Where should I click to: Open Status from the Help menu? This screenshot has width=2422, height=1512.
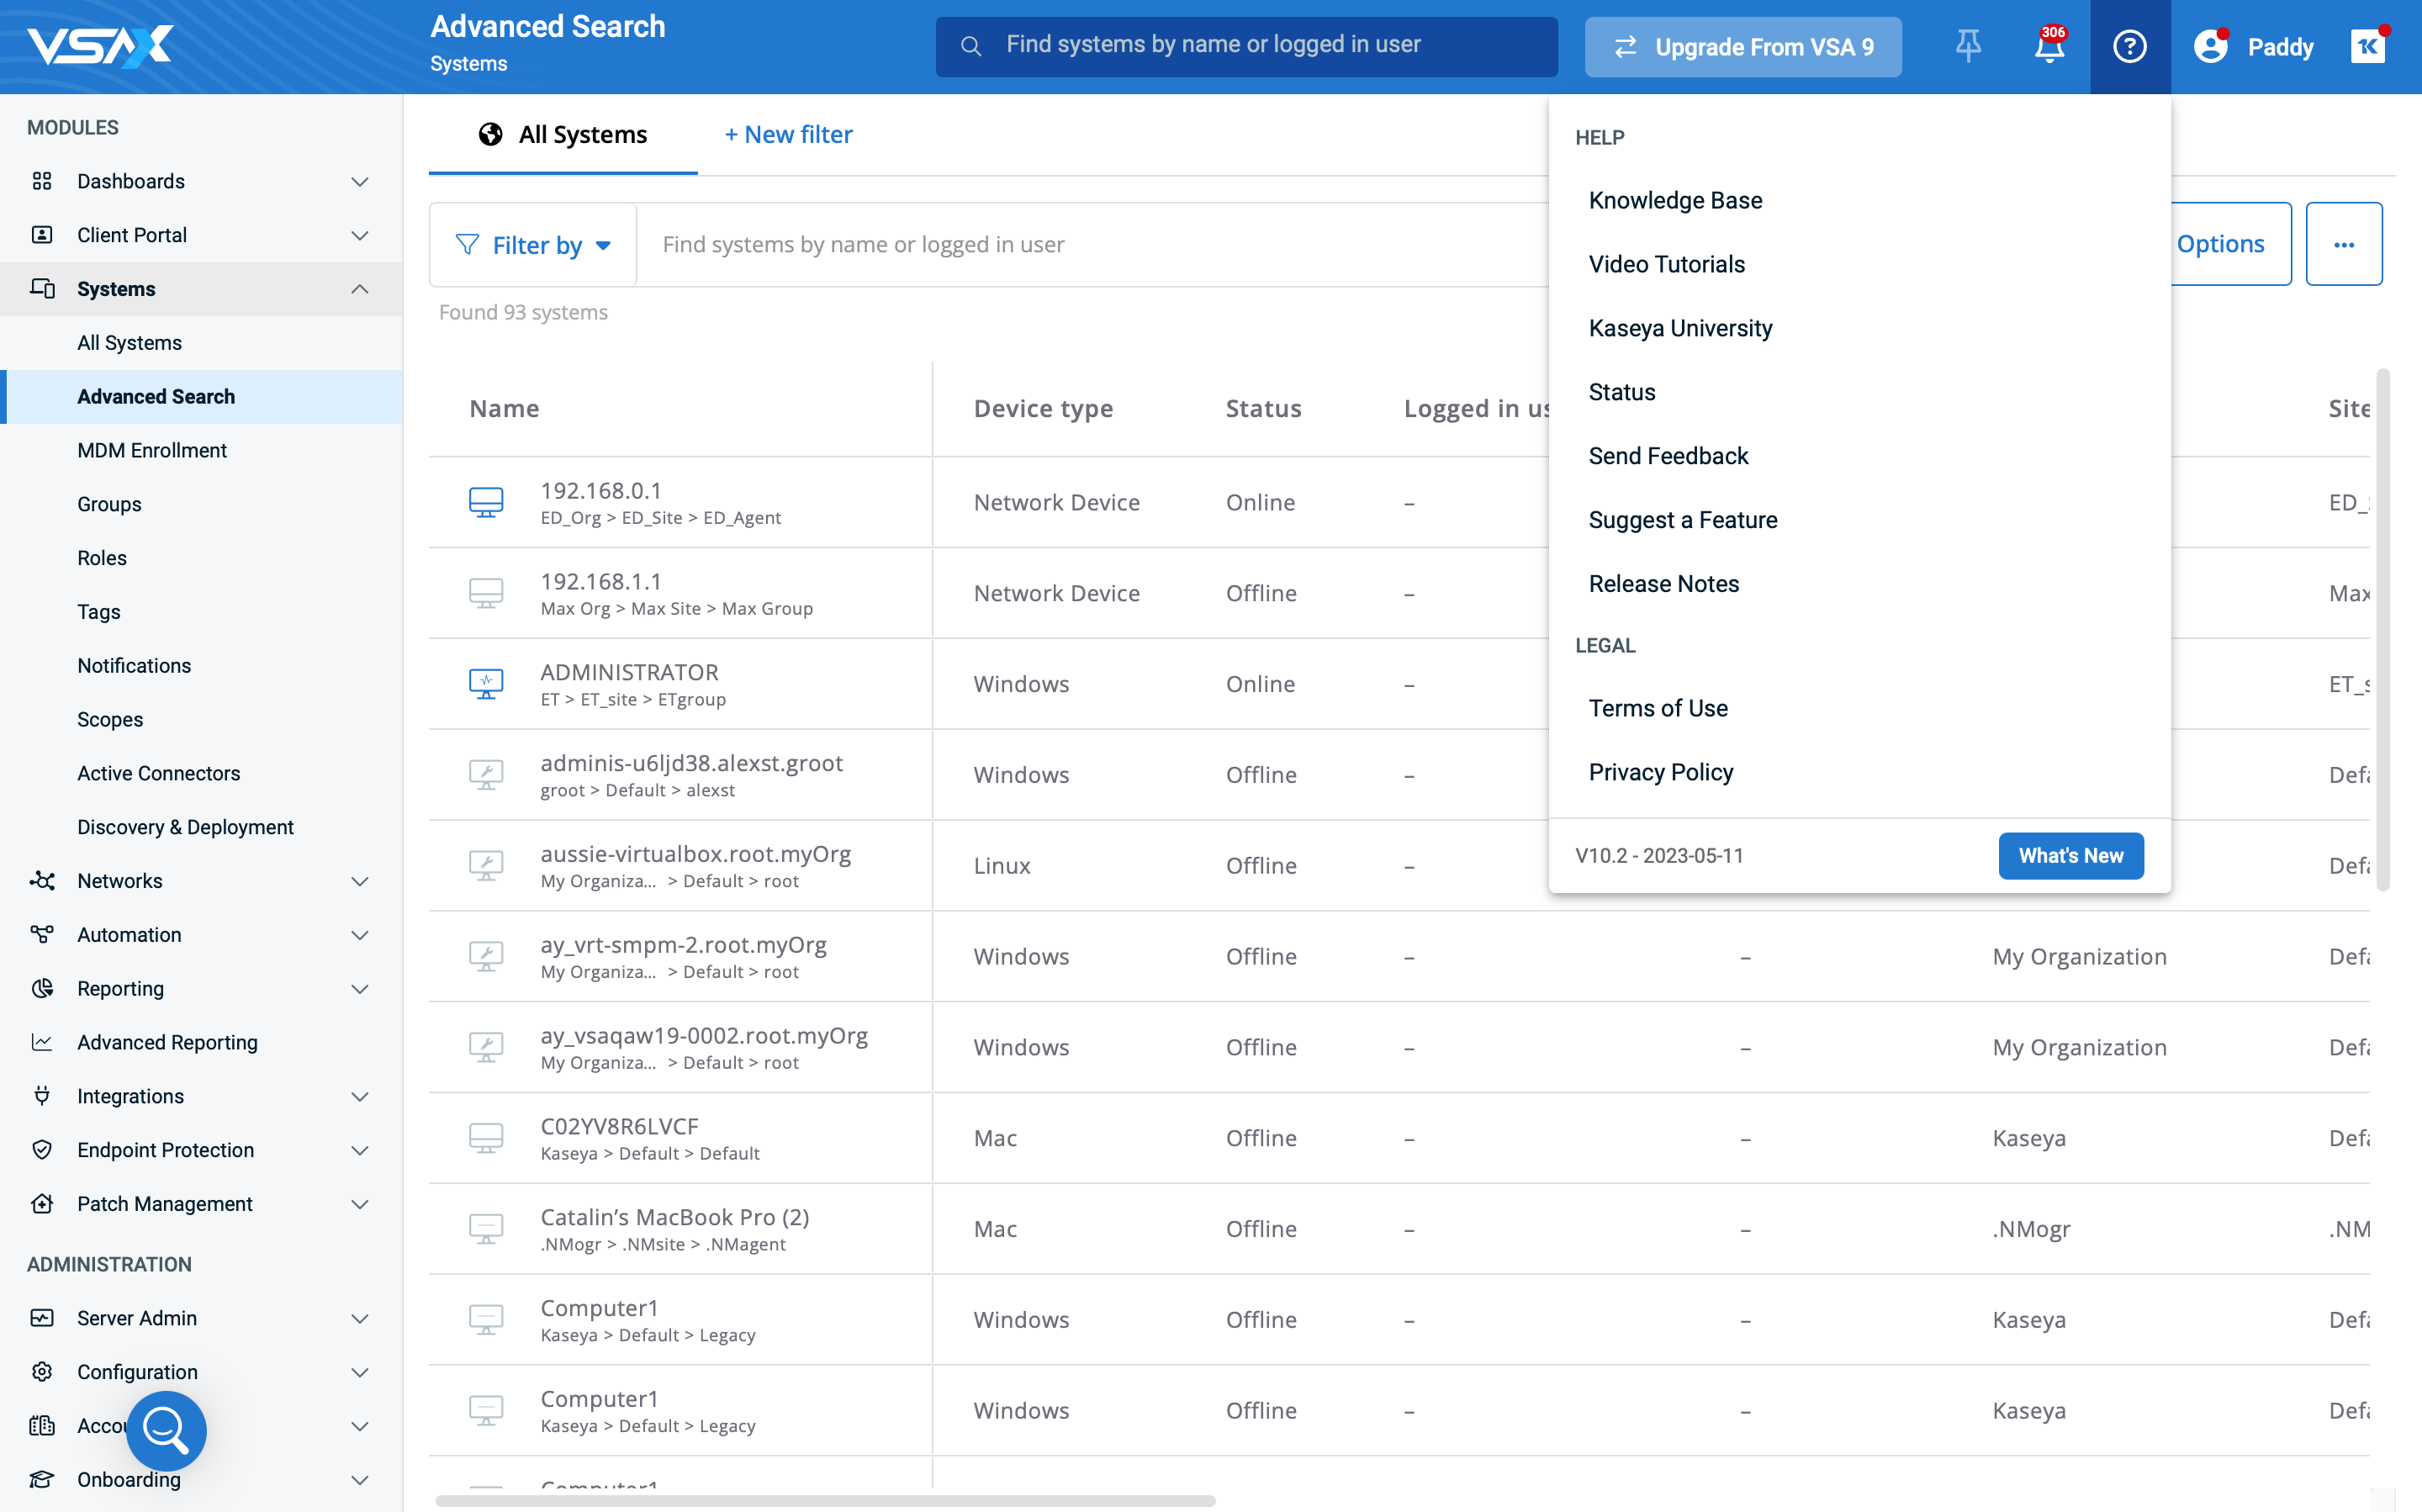click(1622, 392)
